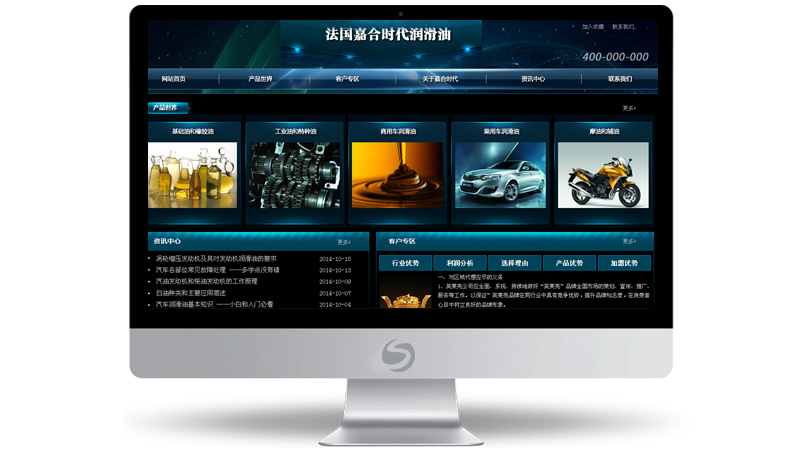Click the iMac logo on monitor chin
Screen dimensions: 800x453
398,355
